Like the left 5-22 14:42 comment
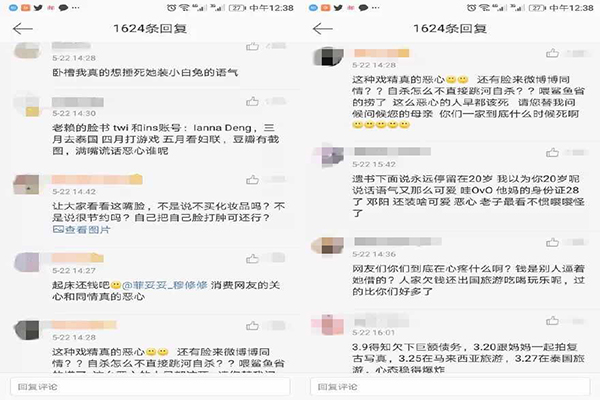 click(252, 180)
